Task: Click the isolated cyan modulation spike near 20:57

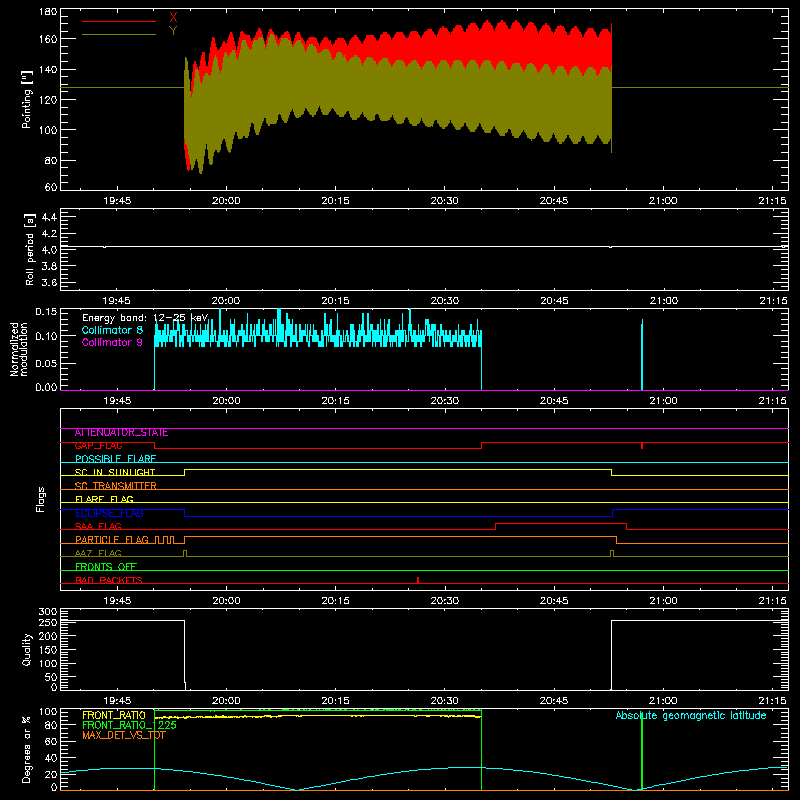Action: click(x=642, y=355)
